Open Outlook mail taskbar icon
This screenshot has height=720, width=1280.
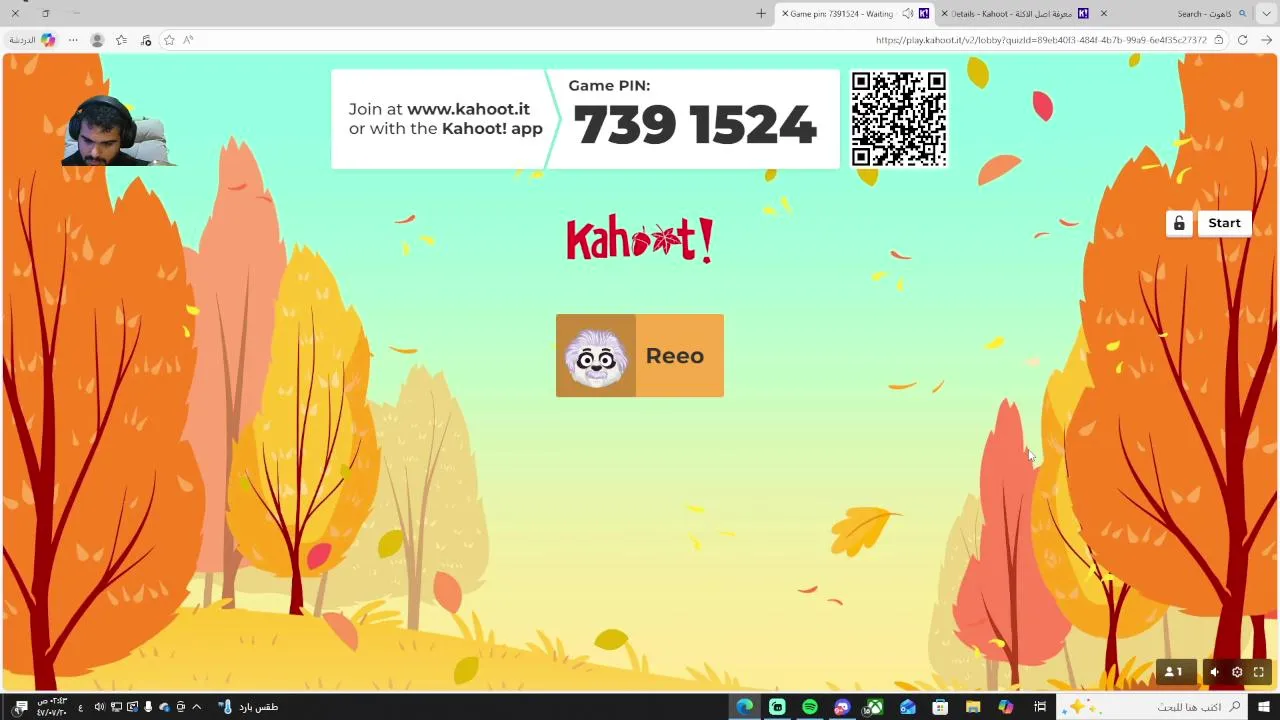pos(907,707)
